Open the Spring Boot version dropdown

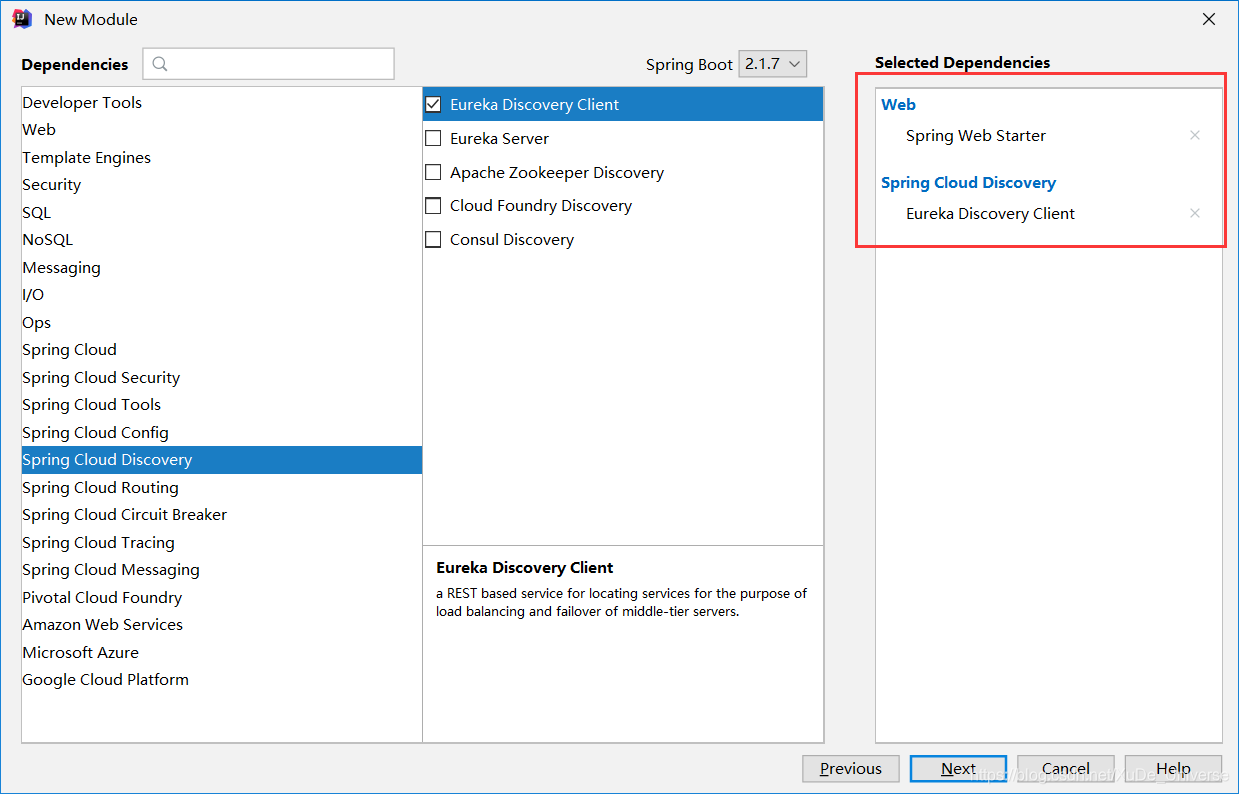pos(772,64)
